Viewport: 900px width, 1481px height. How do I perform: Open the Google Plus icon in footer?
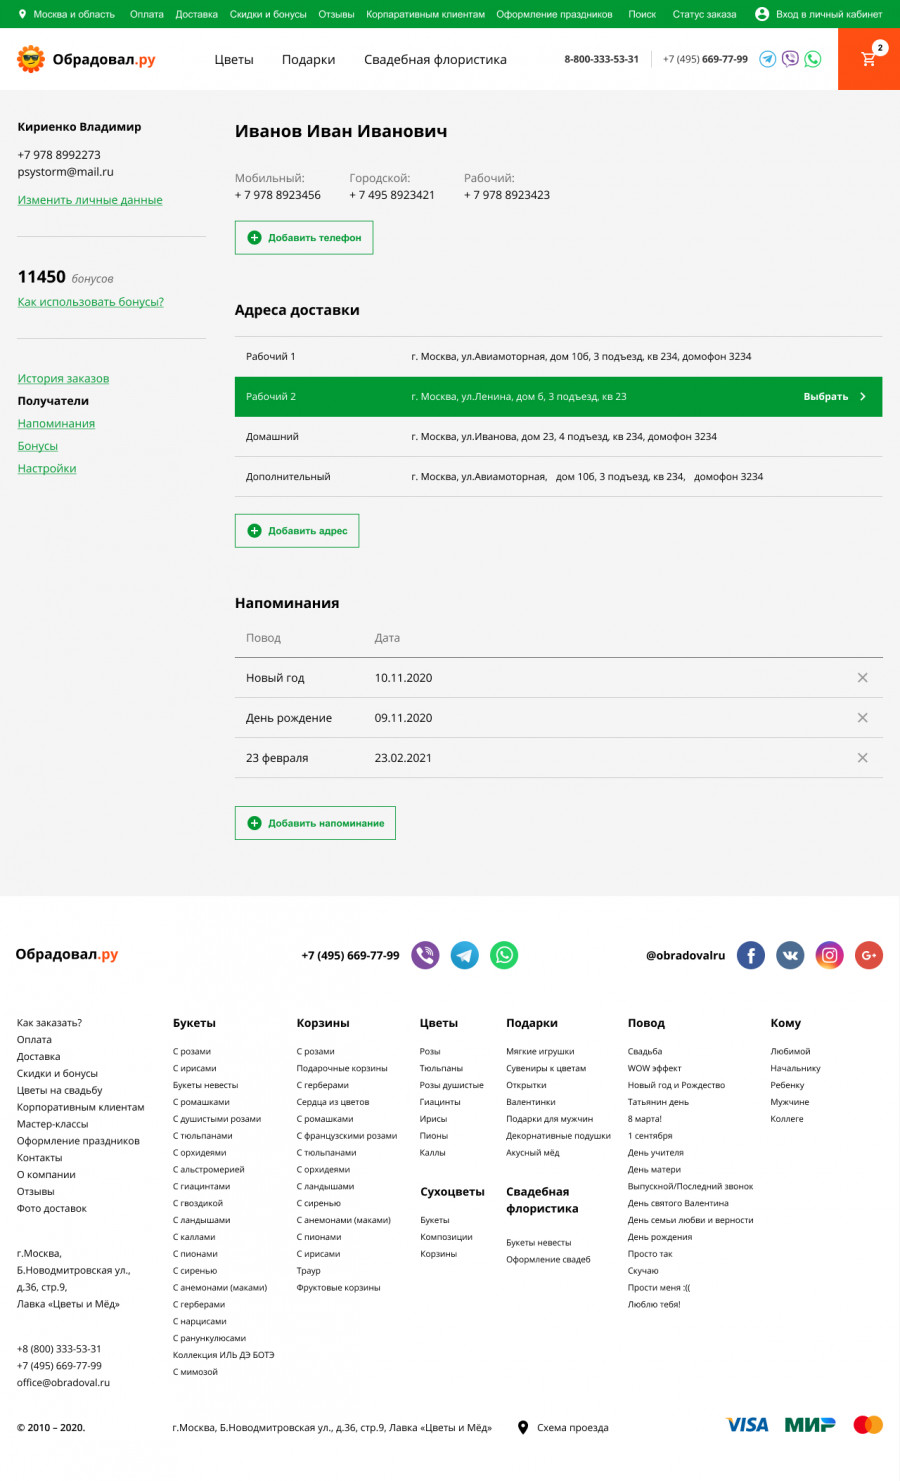pyautogui.click(x=868, y=955)
